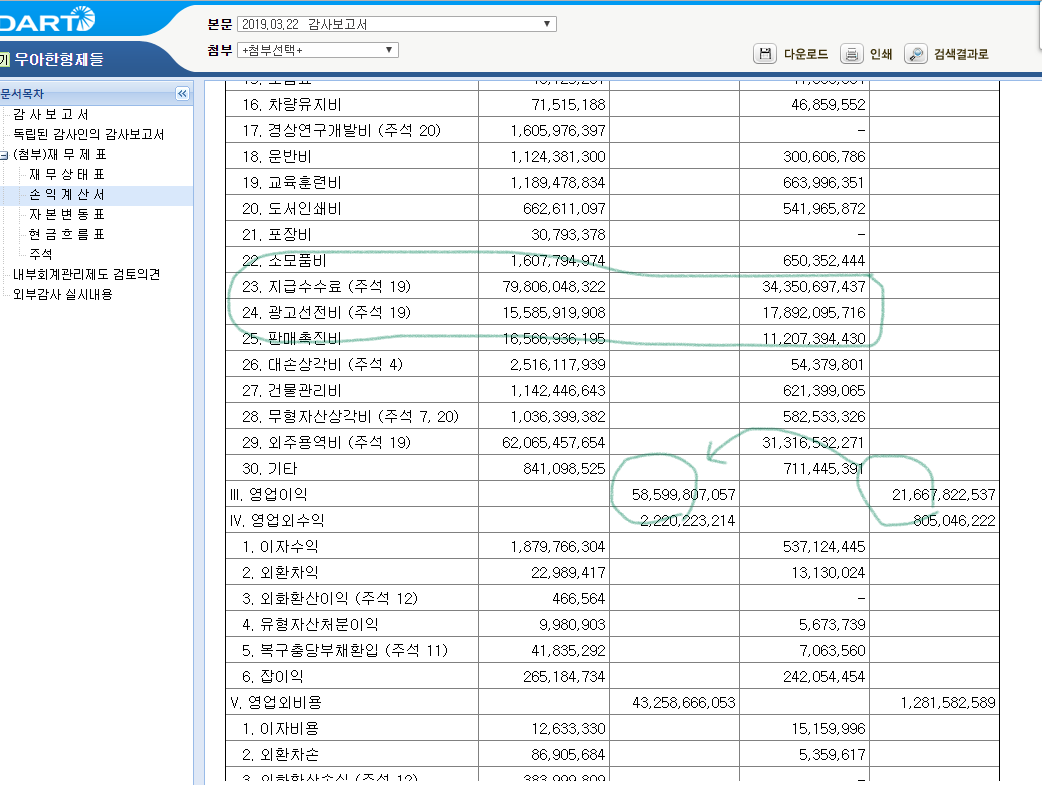Open 현금흐름표 tree item
1042x785 pixels.
66,234
